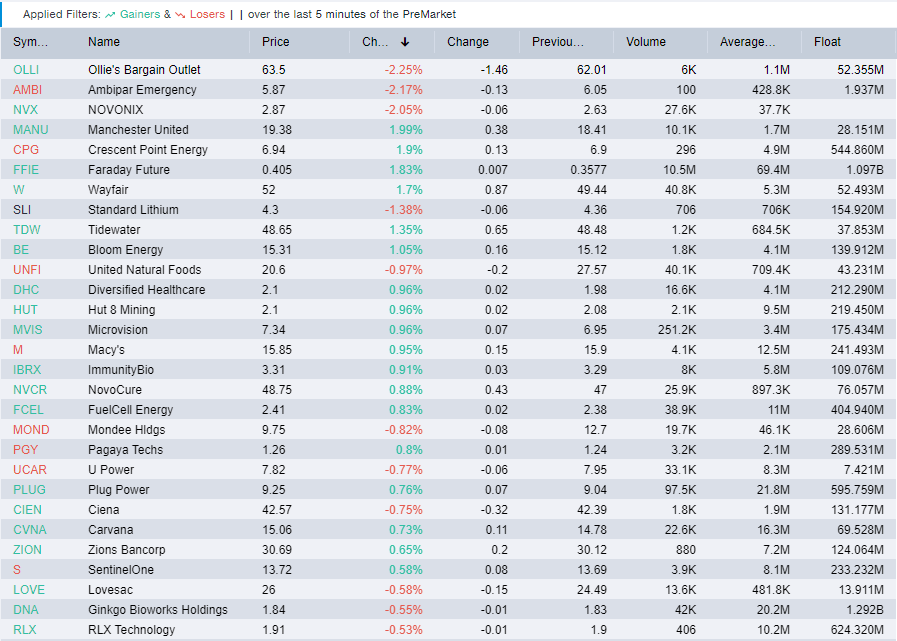Open the TDW ticker symbol
The width and height of the screenshot is (897, 641).
pos(27,230)
